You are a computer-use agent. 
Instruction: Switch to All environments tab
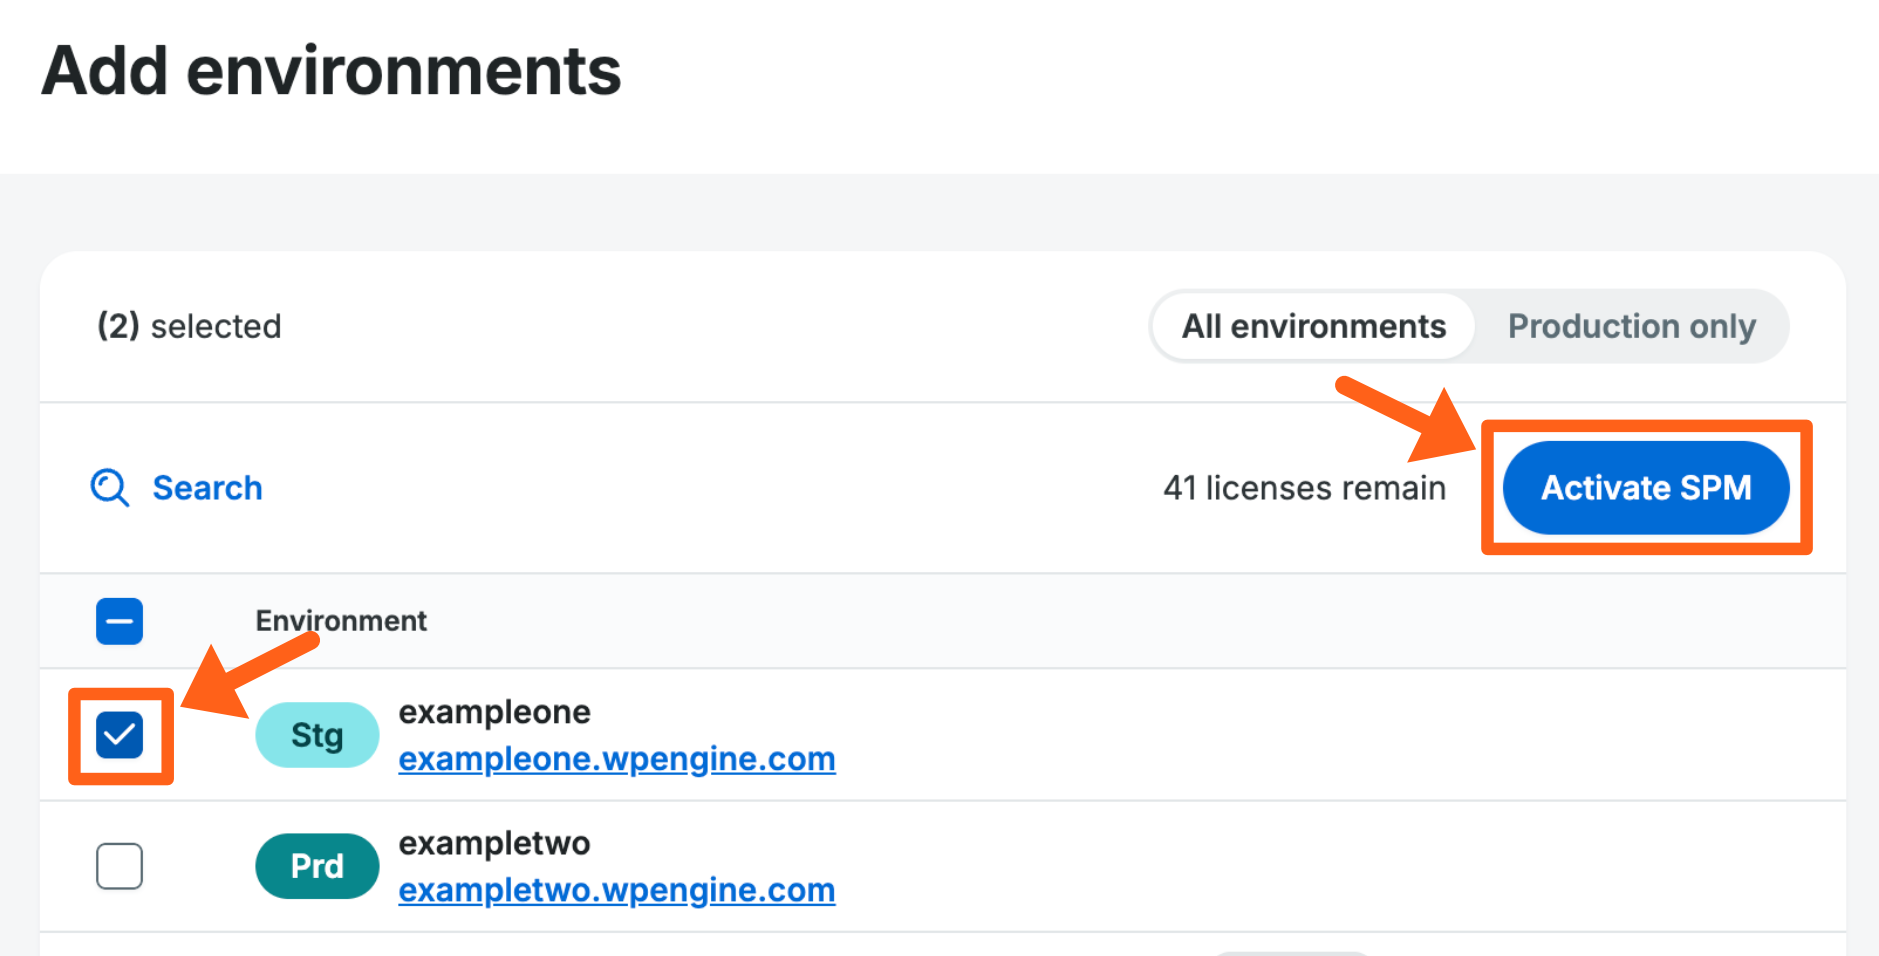pyautogui.click(x=1313, y=326)
